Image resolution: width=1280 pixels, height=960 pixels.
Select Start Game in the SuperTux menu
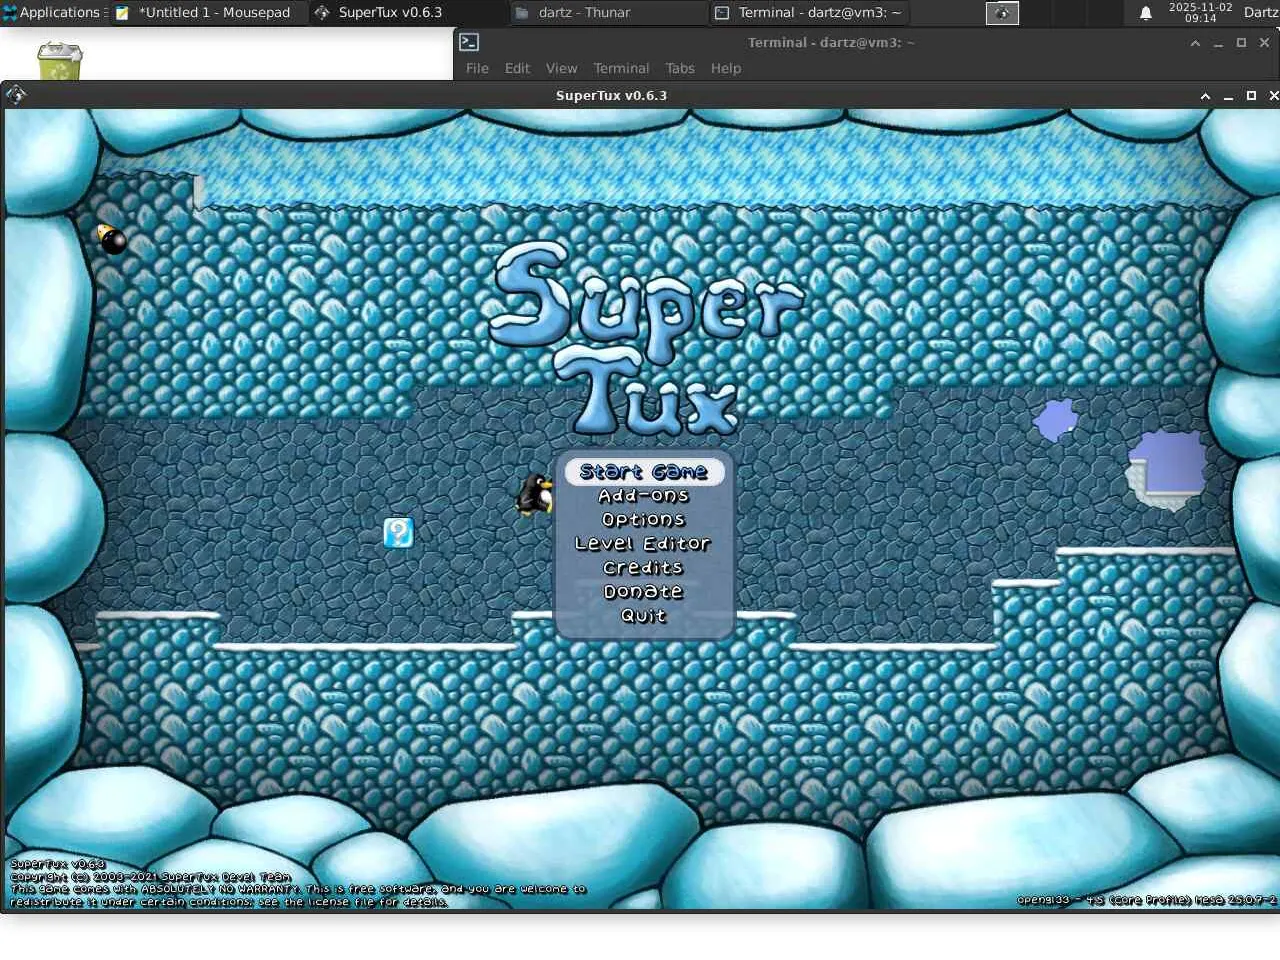643,472
